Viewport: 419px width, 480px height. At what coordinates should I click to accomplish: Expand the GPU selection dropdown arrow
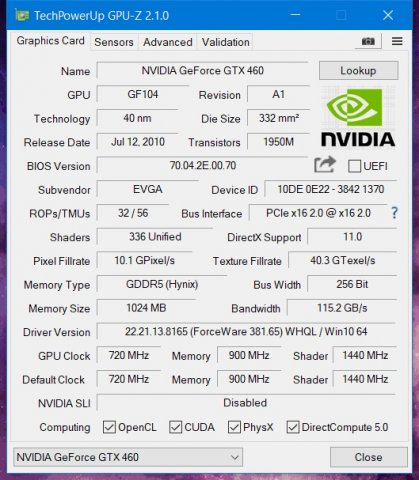(235, 457)
